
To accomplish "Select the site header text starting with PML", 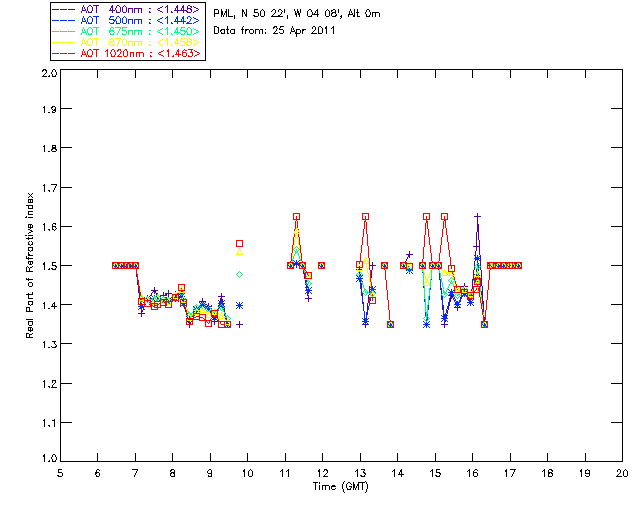I will (297, 13).
